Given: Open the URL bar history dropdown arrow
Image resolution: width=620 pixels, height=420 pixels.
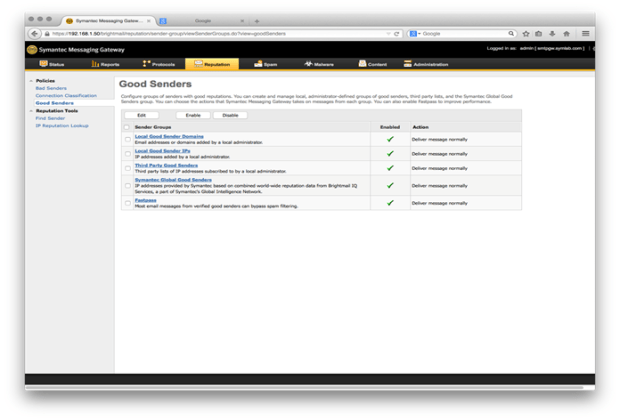Looking at the screenshot, I should coord(388,34).
